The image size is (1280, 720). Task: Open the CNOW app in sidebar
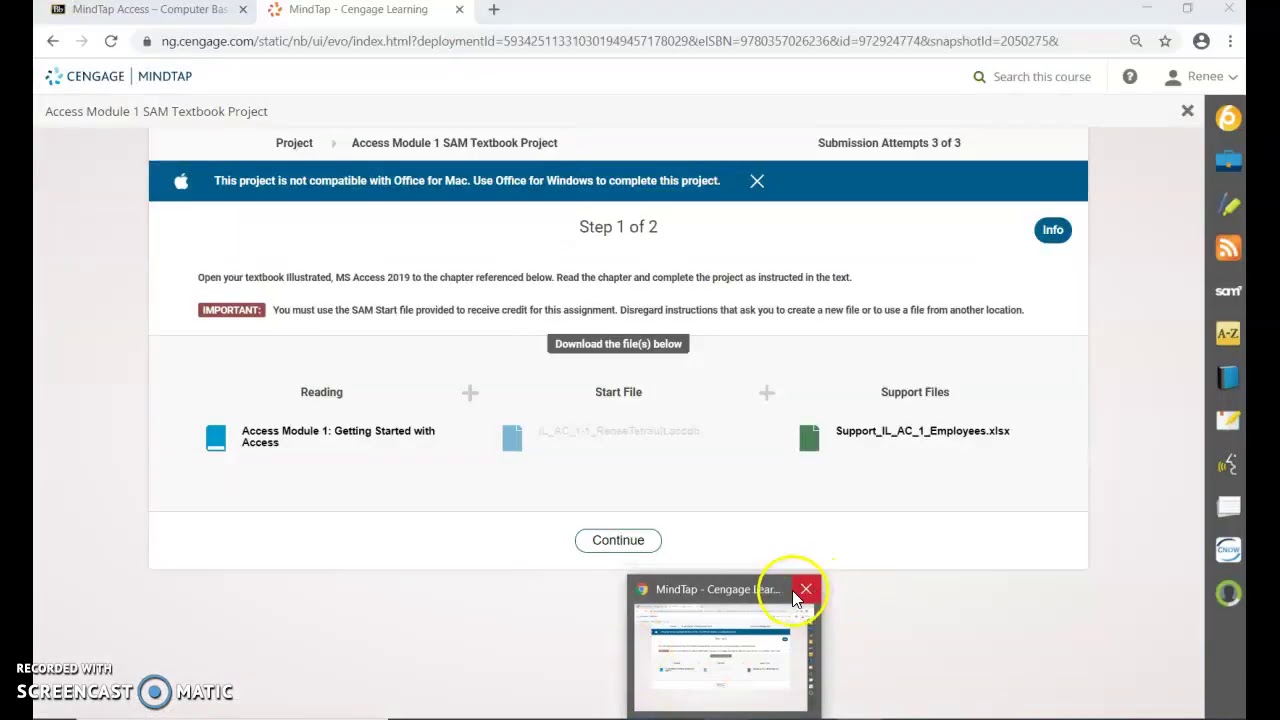1228,550
